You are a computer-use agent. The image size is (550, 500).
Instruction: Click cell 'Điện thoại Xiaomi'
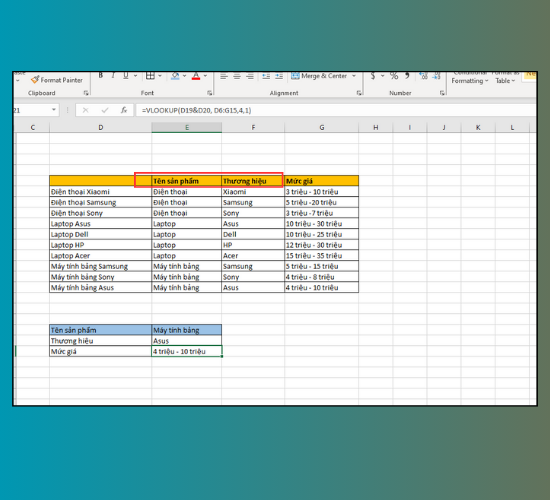[101, 192]
